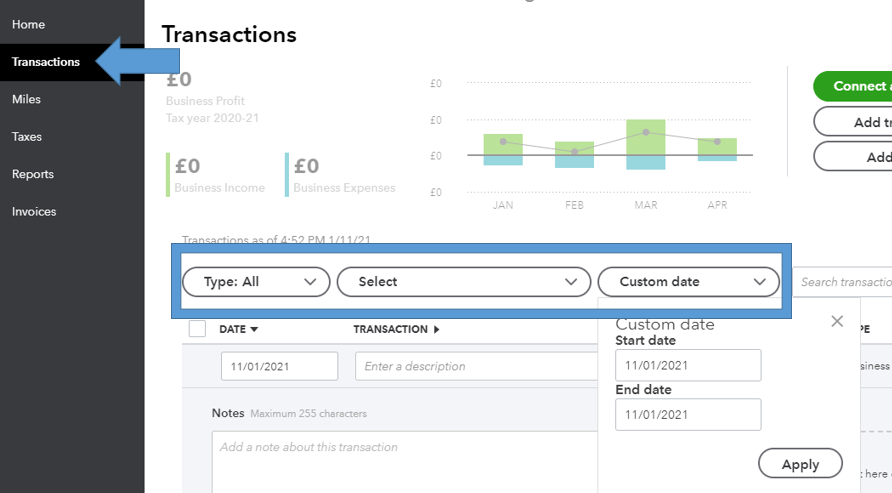Click the Notes text area
This screenshot has width=892, height=493.
(x=400, y=460)
